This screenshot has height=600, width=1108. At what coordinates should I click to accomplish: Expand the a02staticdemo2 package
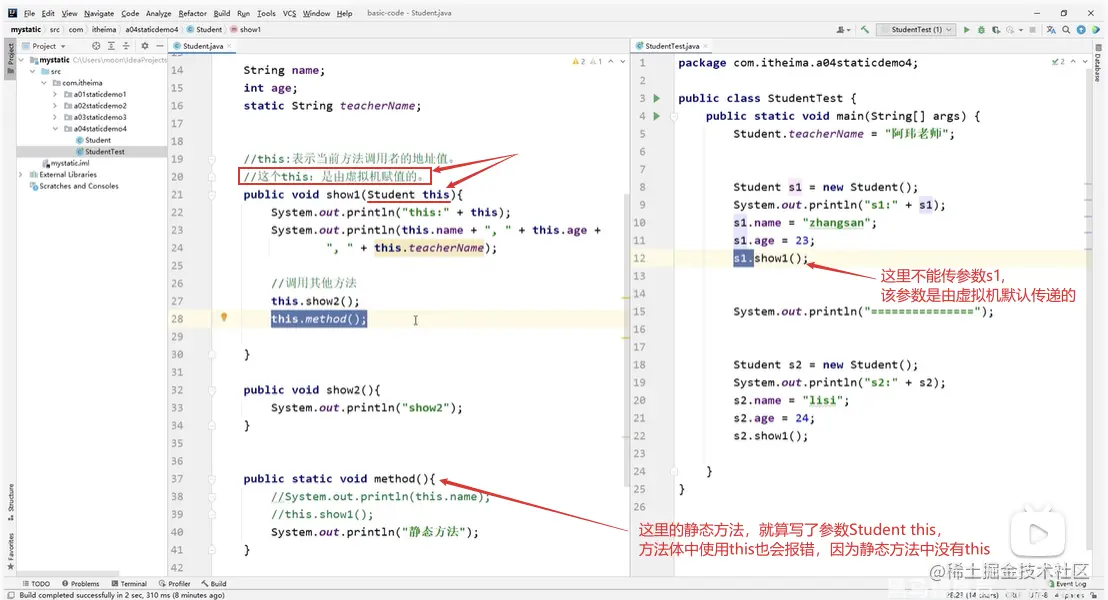point(55,105)
